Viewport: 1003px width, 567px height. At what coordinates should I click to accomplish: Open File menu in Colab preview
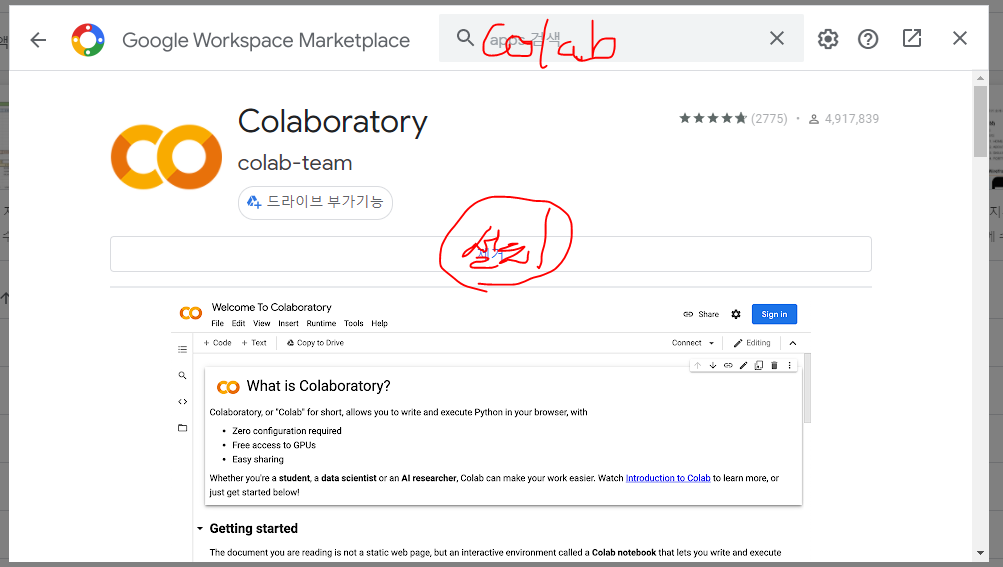click(x=217, y=323)
